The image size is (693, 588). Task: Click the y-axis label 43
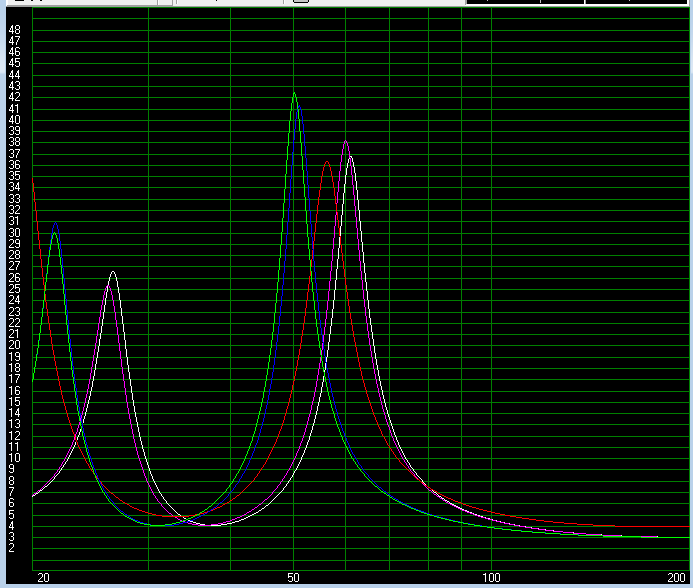click(x=14, y=86)
